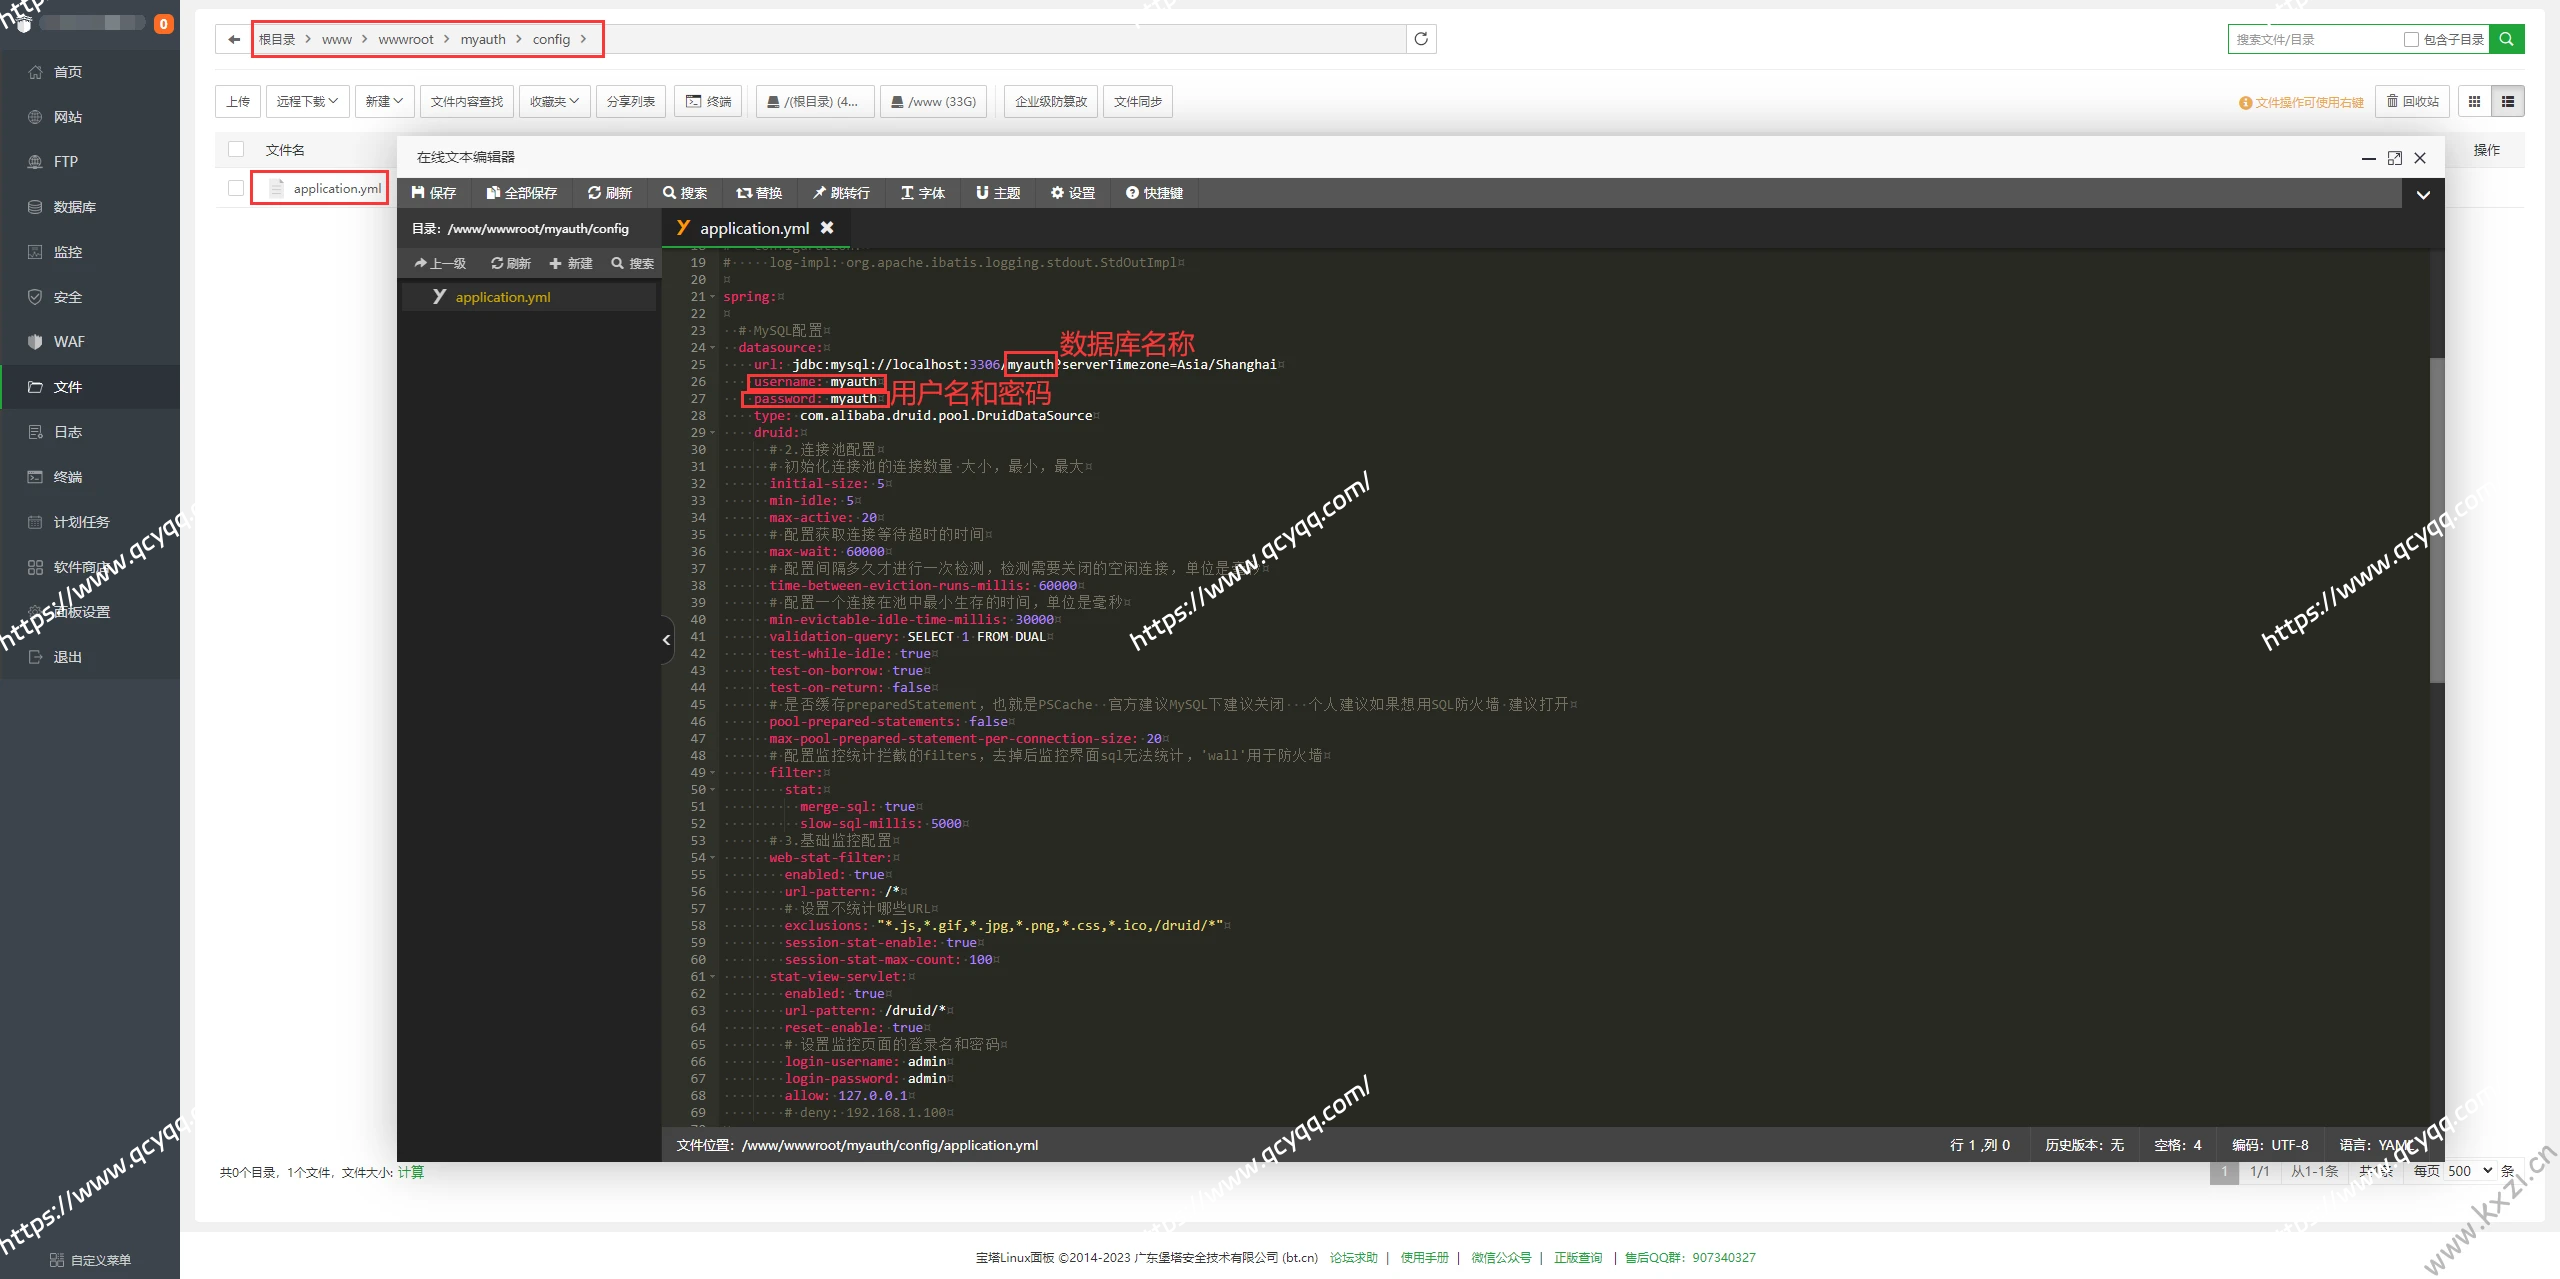Image resolution: width=2560 pixels, height=1279 pixels.
Task: Click the editor vertical scrollbar
Action: click(x=2436, y=520)
